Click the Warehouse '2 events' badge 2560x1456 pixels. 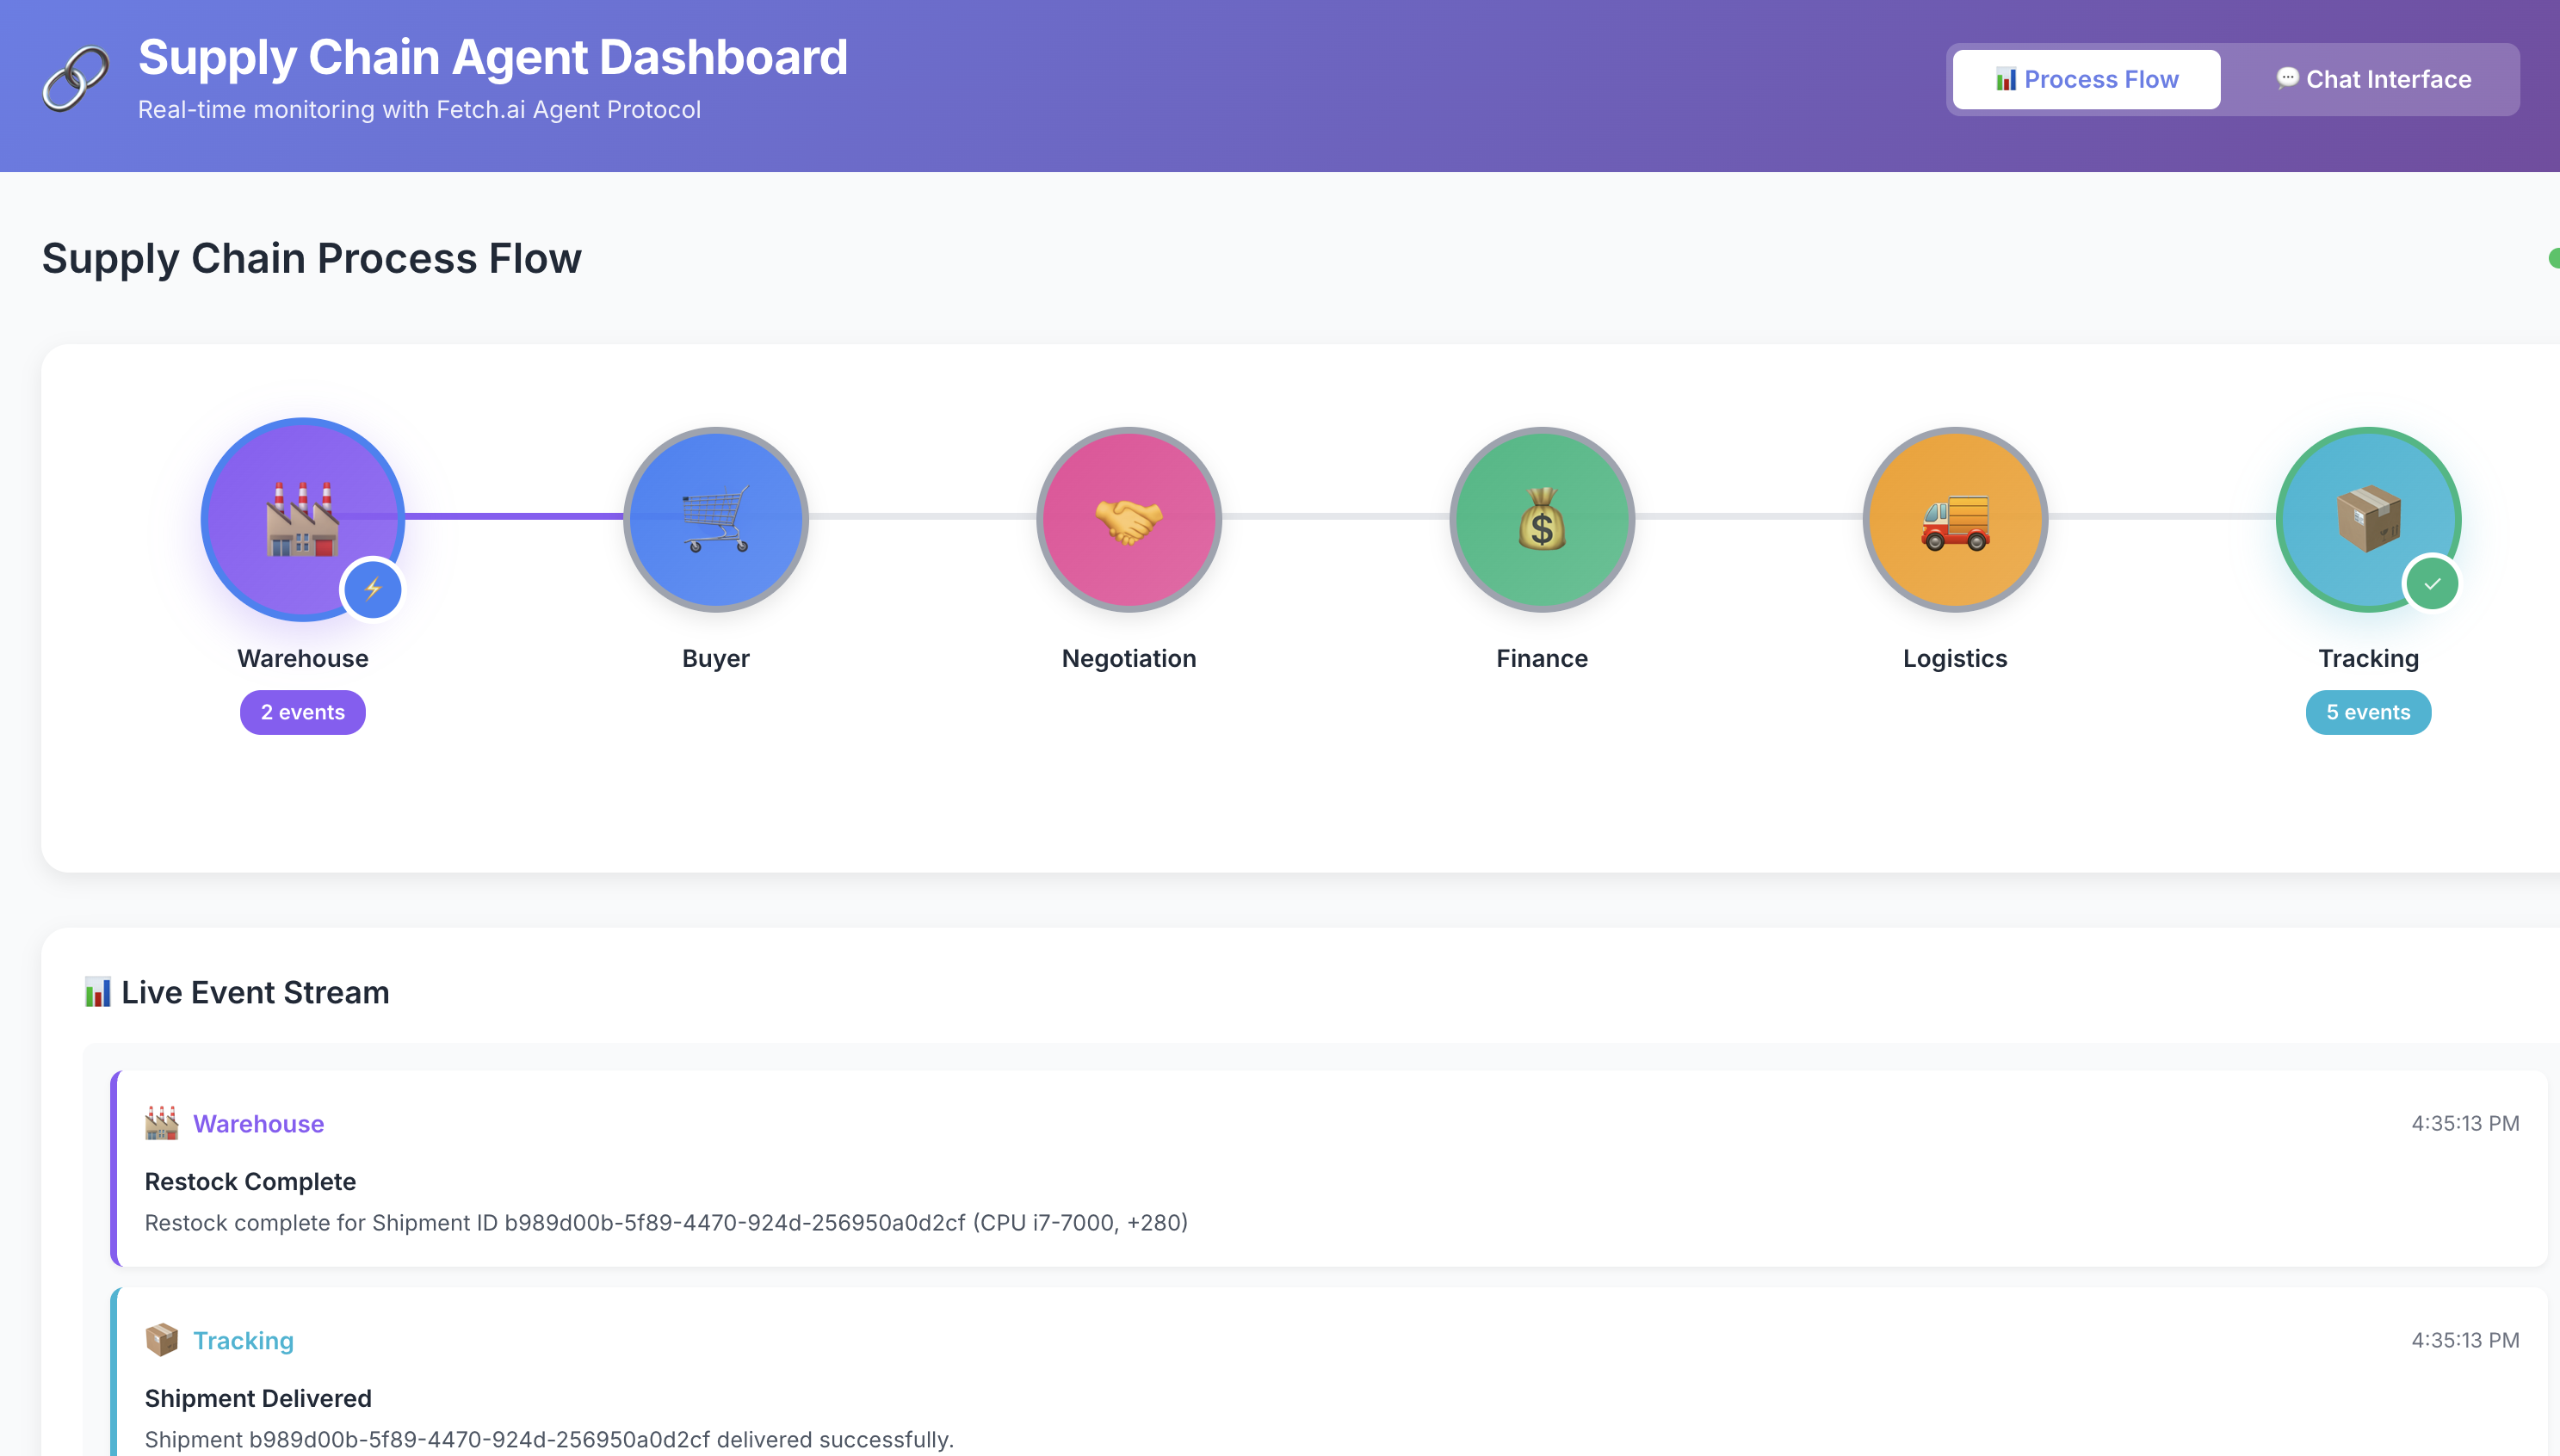coord(302,712)
